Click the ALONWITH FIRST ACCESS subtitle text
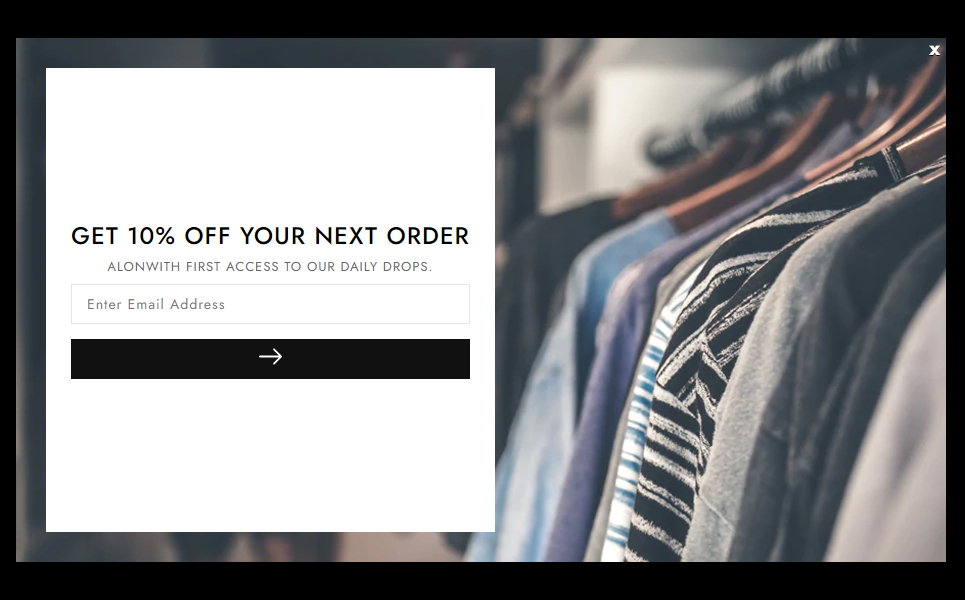The width and height of the screenshot is (965, 600). click(x=270, y=267)
